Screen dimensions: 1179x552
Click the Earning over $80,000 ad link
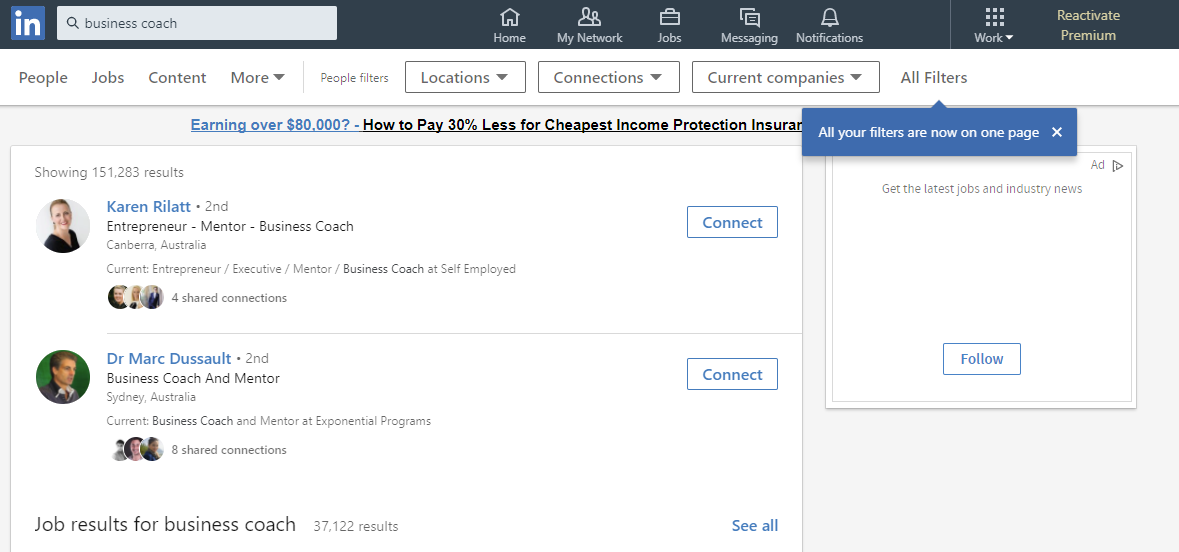(x=275, y=125)
